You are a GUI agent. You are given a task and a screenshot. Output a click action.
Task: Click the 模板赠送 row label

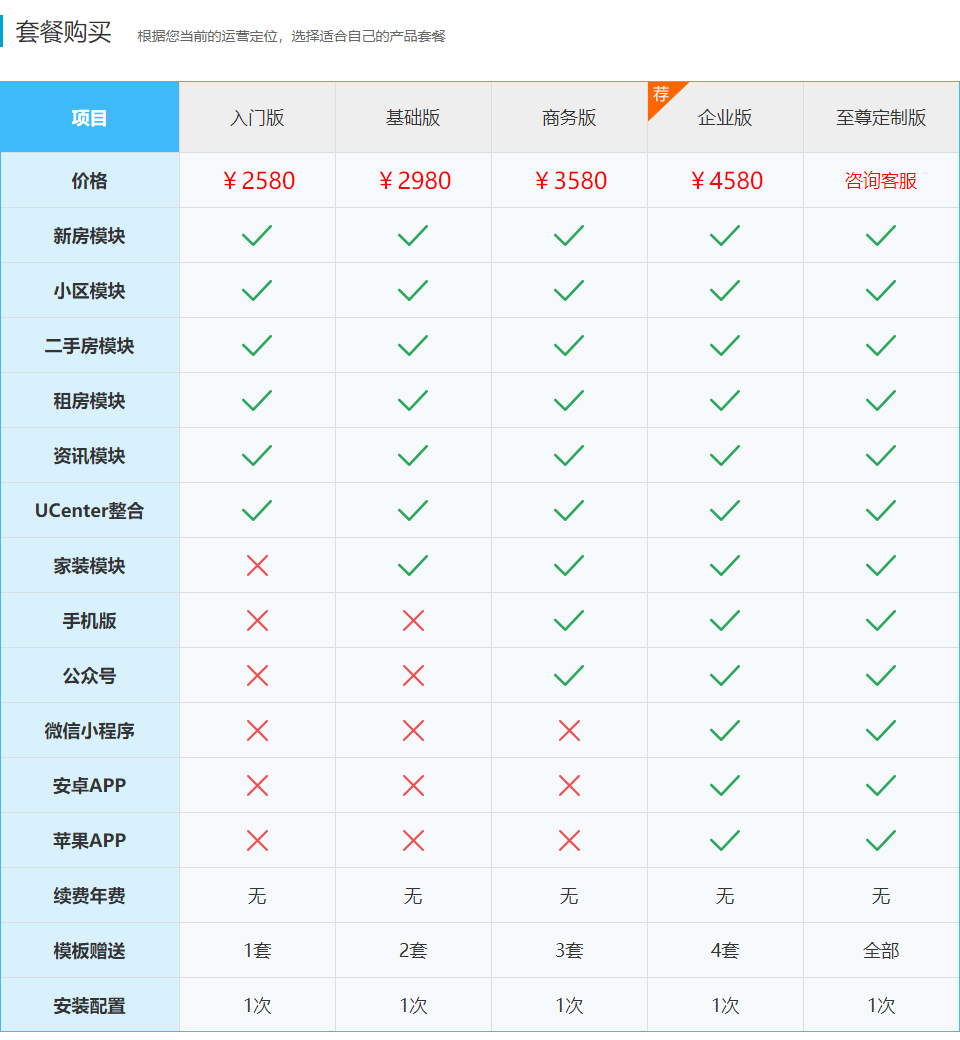[89, 951]
